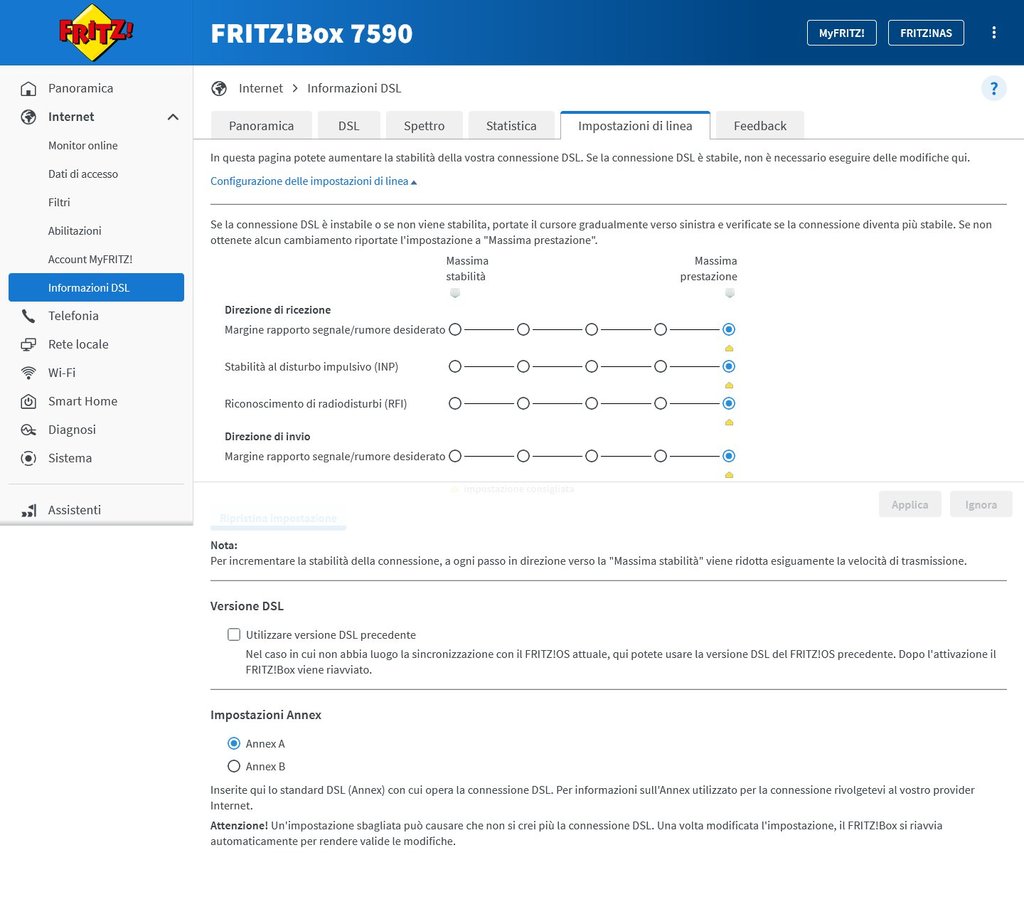1024x914 pixels.
Task: Set INP stability to maximum stability
Action: pyautogui.click(x=455, y=367)
